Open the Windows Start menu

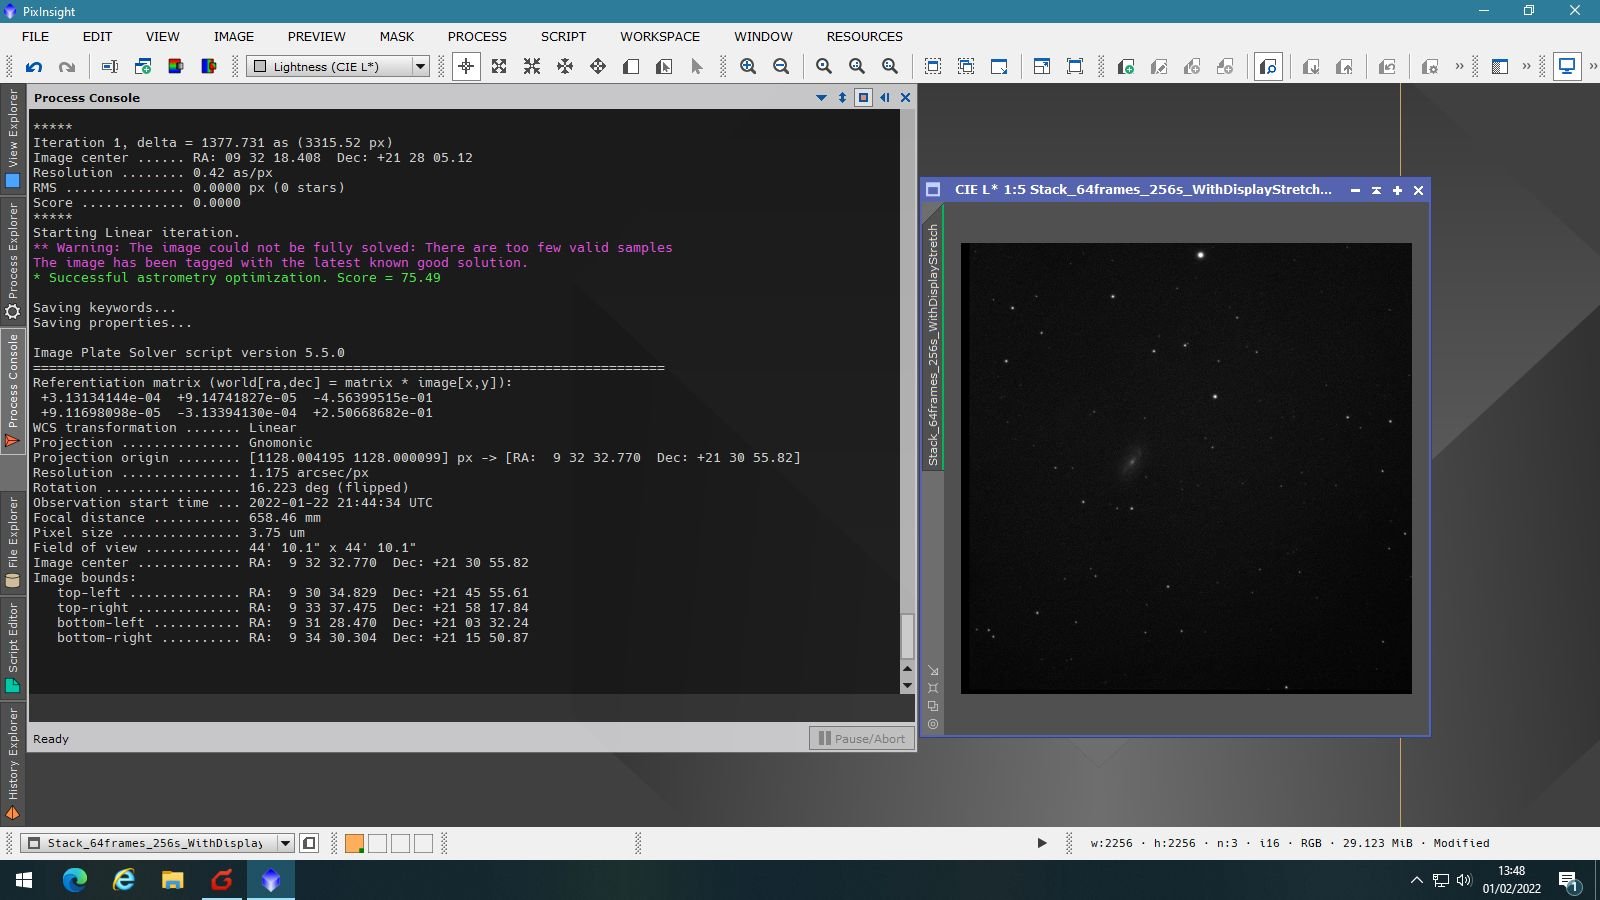24,880
